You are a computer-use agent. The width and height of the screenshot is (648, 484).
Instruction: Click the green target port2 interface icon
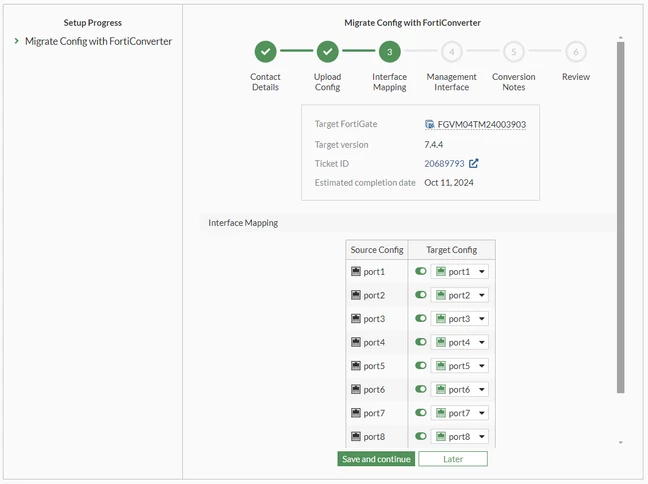point(441,295)
